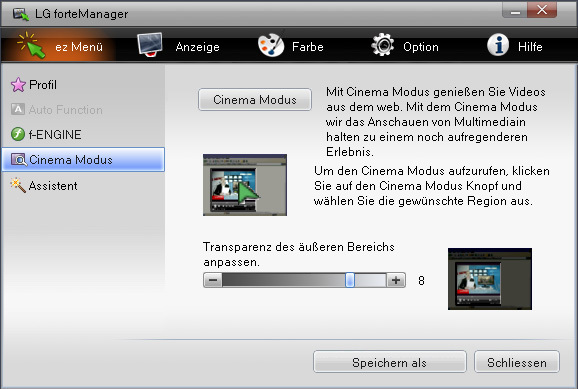
Task: Click the Hilfe info icon
Action: 498,45
